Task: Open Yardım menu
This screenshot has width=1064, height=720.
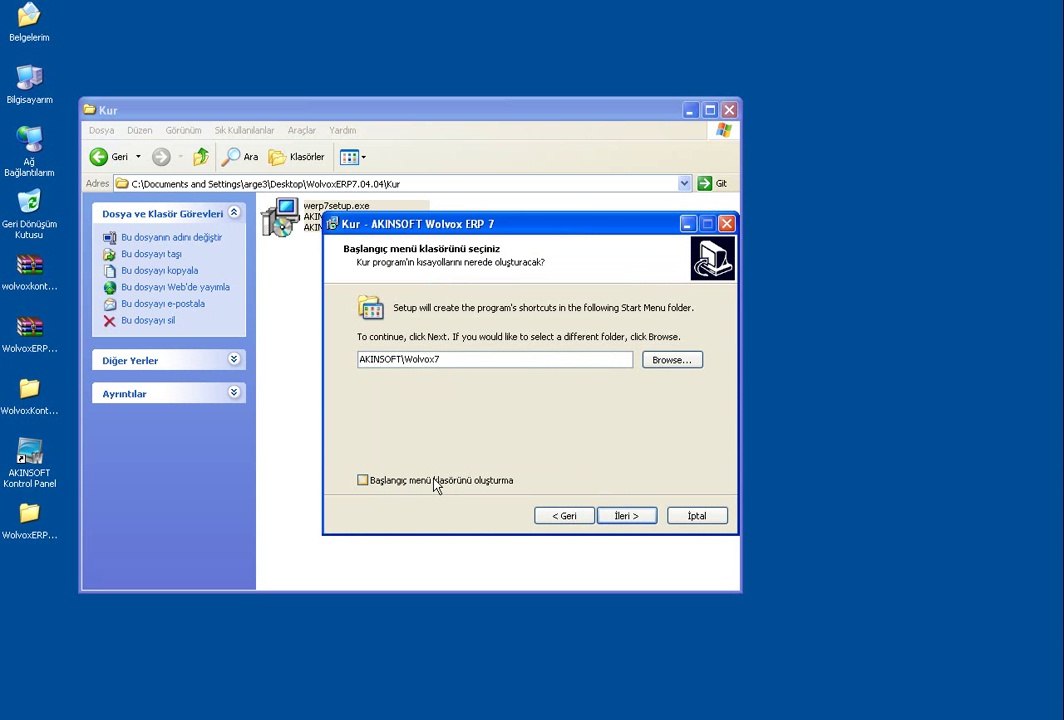Action: (343, 130)
